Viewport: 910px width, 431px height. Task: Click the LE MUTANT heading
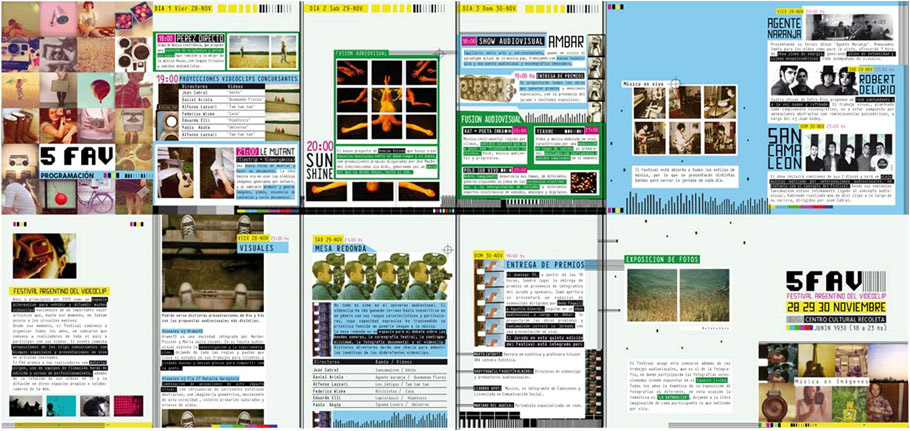275,151
